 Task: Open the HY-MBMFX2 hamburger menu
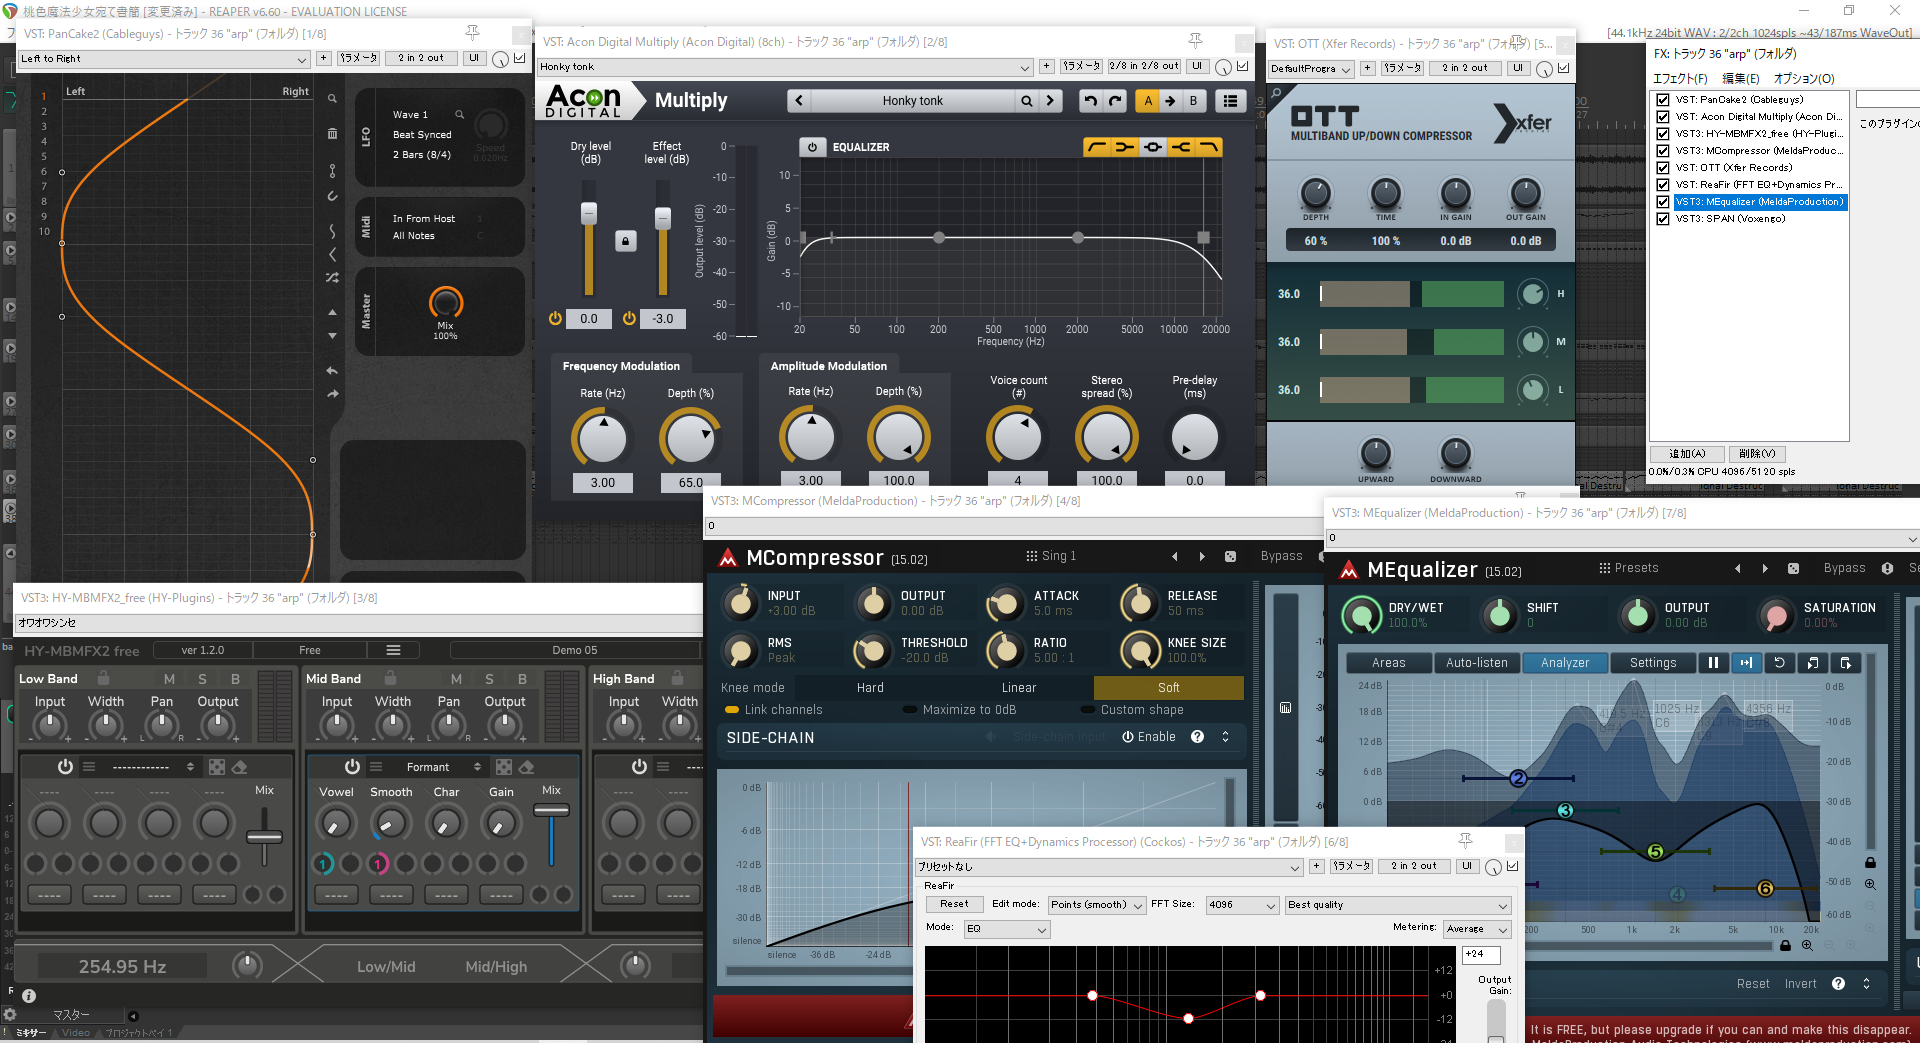click(393, 650)
